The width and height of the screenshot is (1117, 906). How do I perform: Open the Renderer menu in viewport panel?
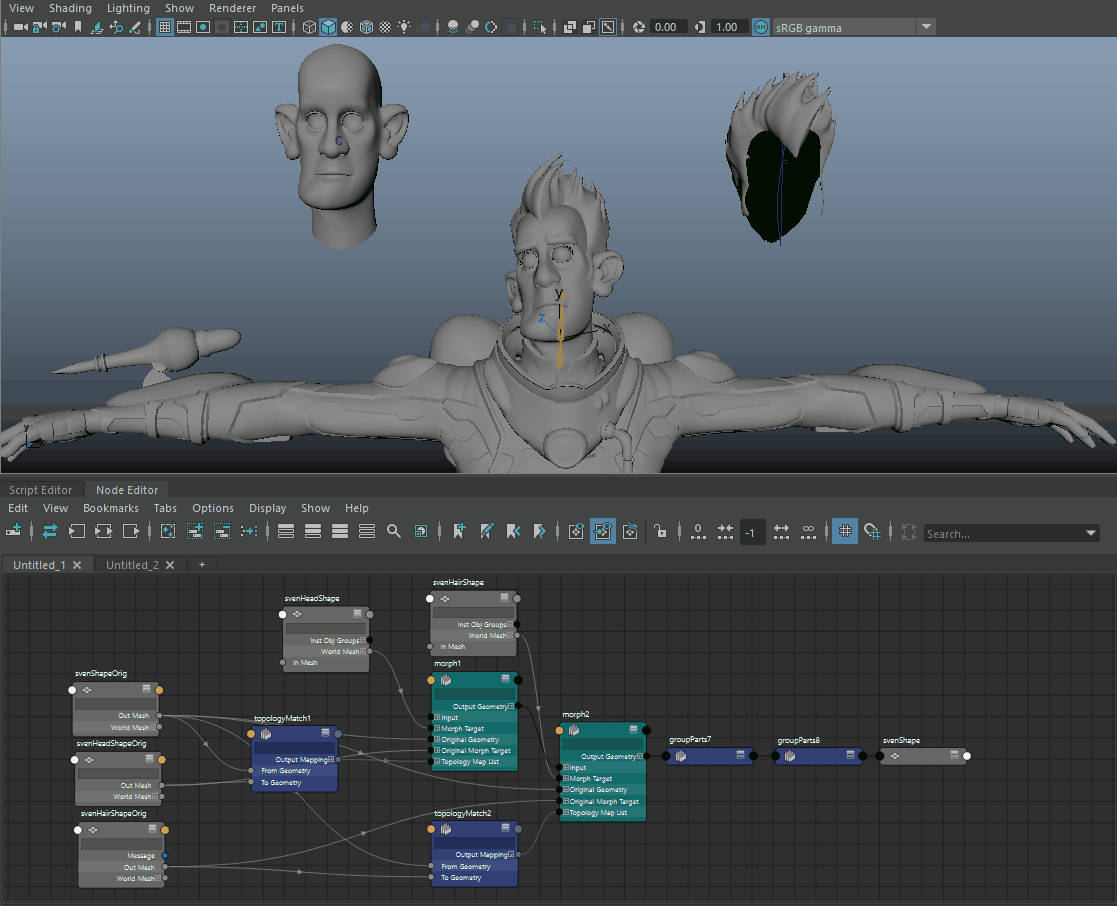coord(232,8)
